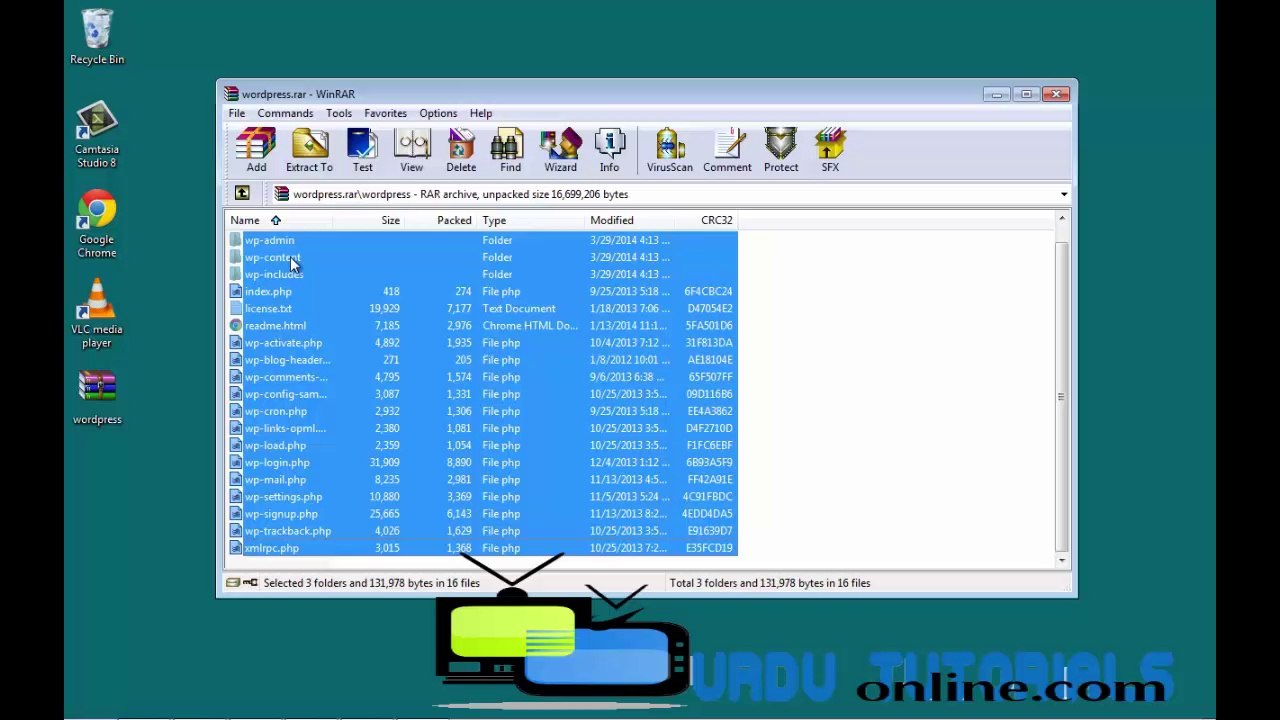Select wp-activate.php file
The height and width of the screenshot is (720, 1280).
click(x=482, y=343)
